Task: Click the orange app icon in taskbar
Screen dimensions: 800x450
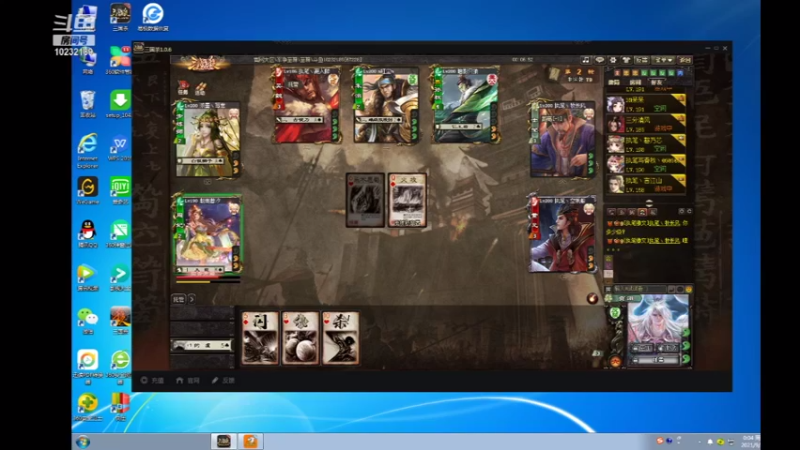Action: click(250, 441)
